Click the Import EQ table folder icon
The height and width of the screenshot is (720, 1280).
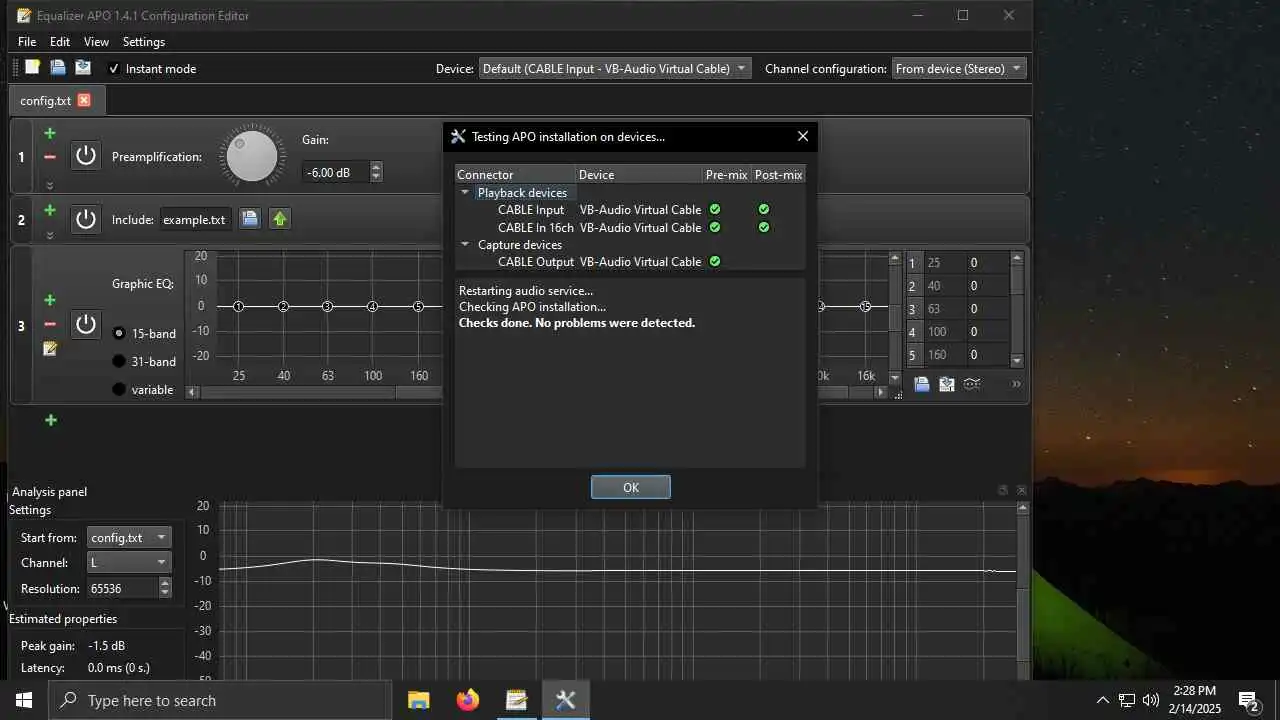922,384
